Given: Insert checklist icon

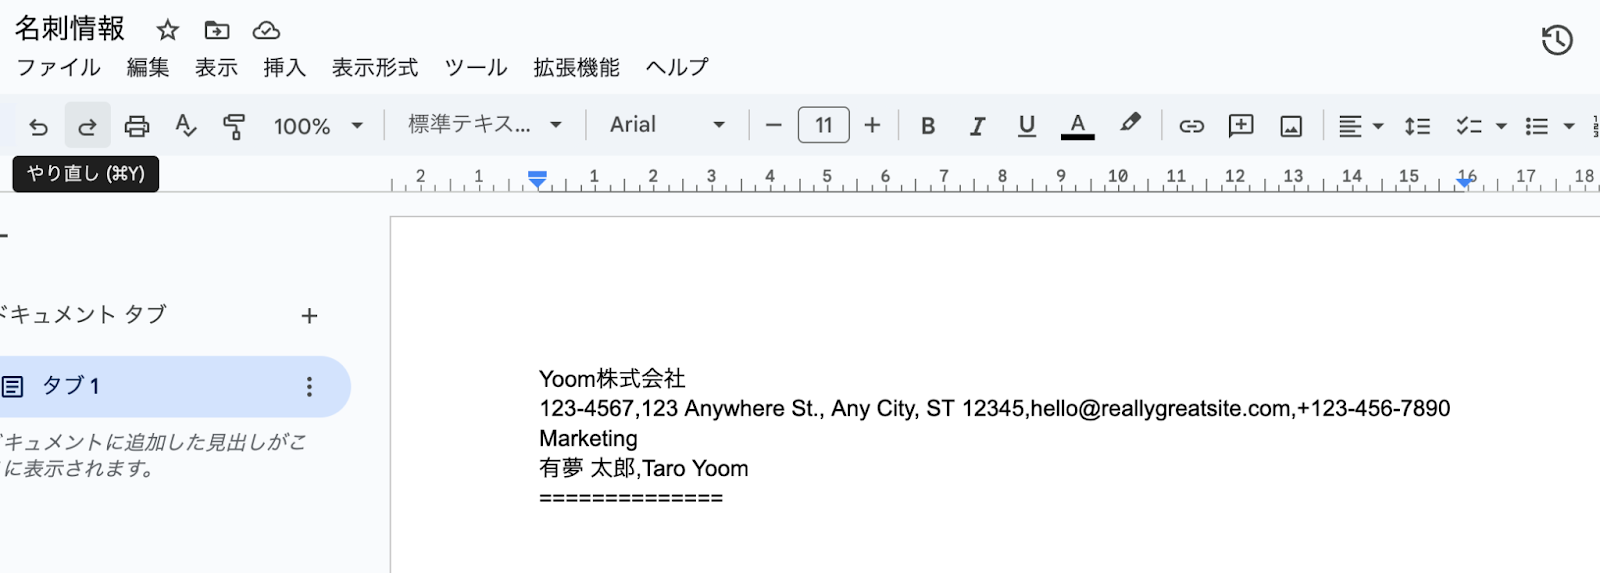Looking at the screenshot, I should 1469,126.
